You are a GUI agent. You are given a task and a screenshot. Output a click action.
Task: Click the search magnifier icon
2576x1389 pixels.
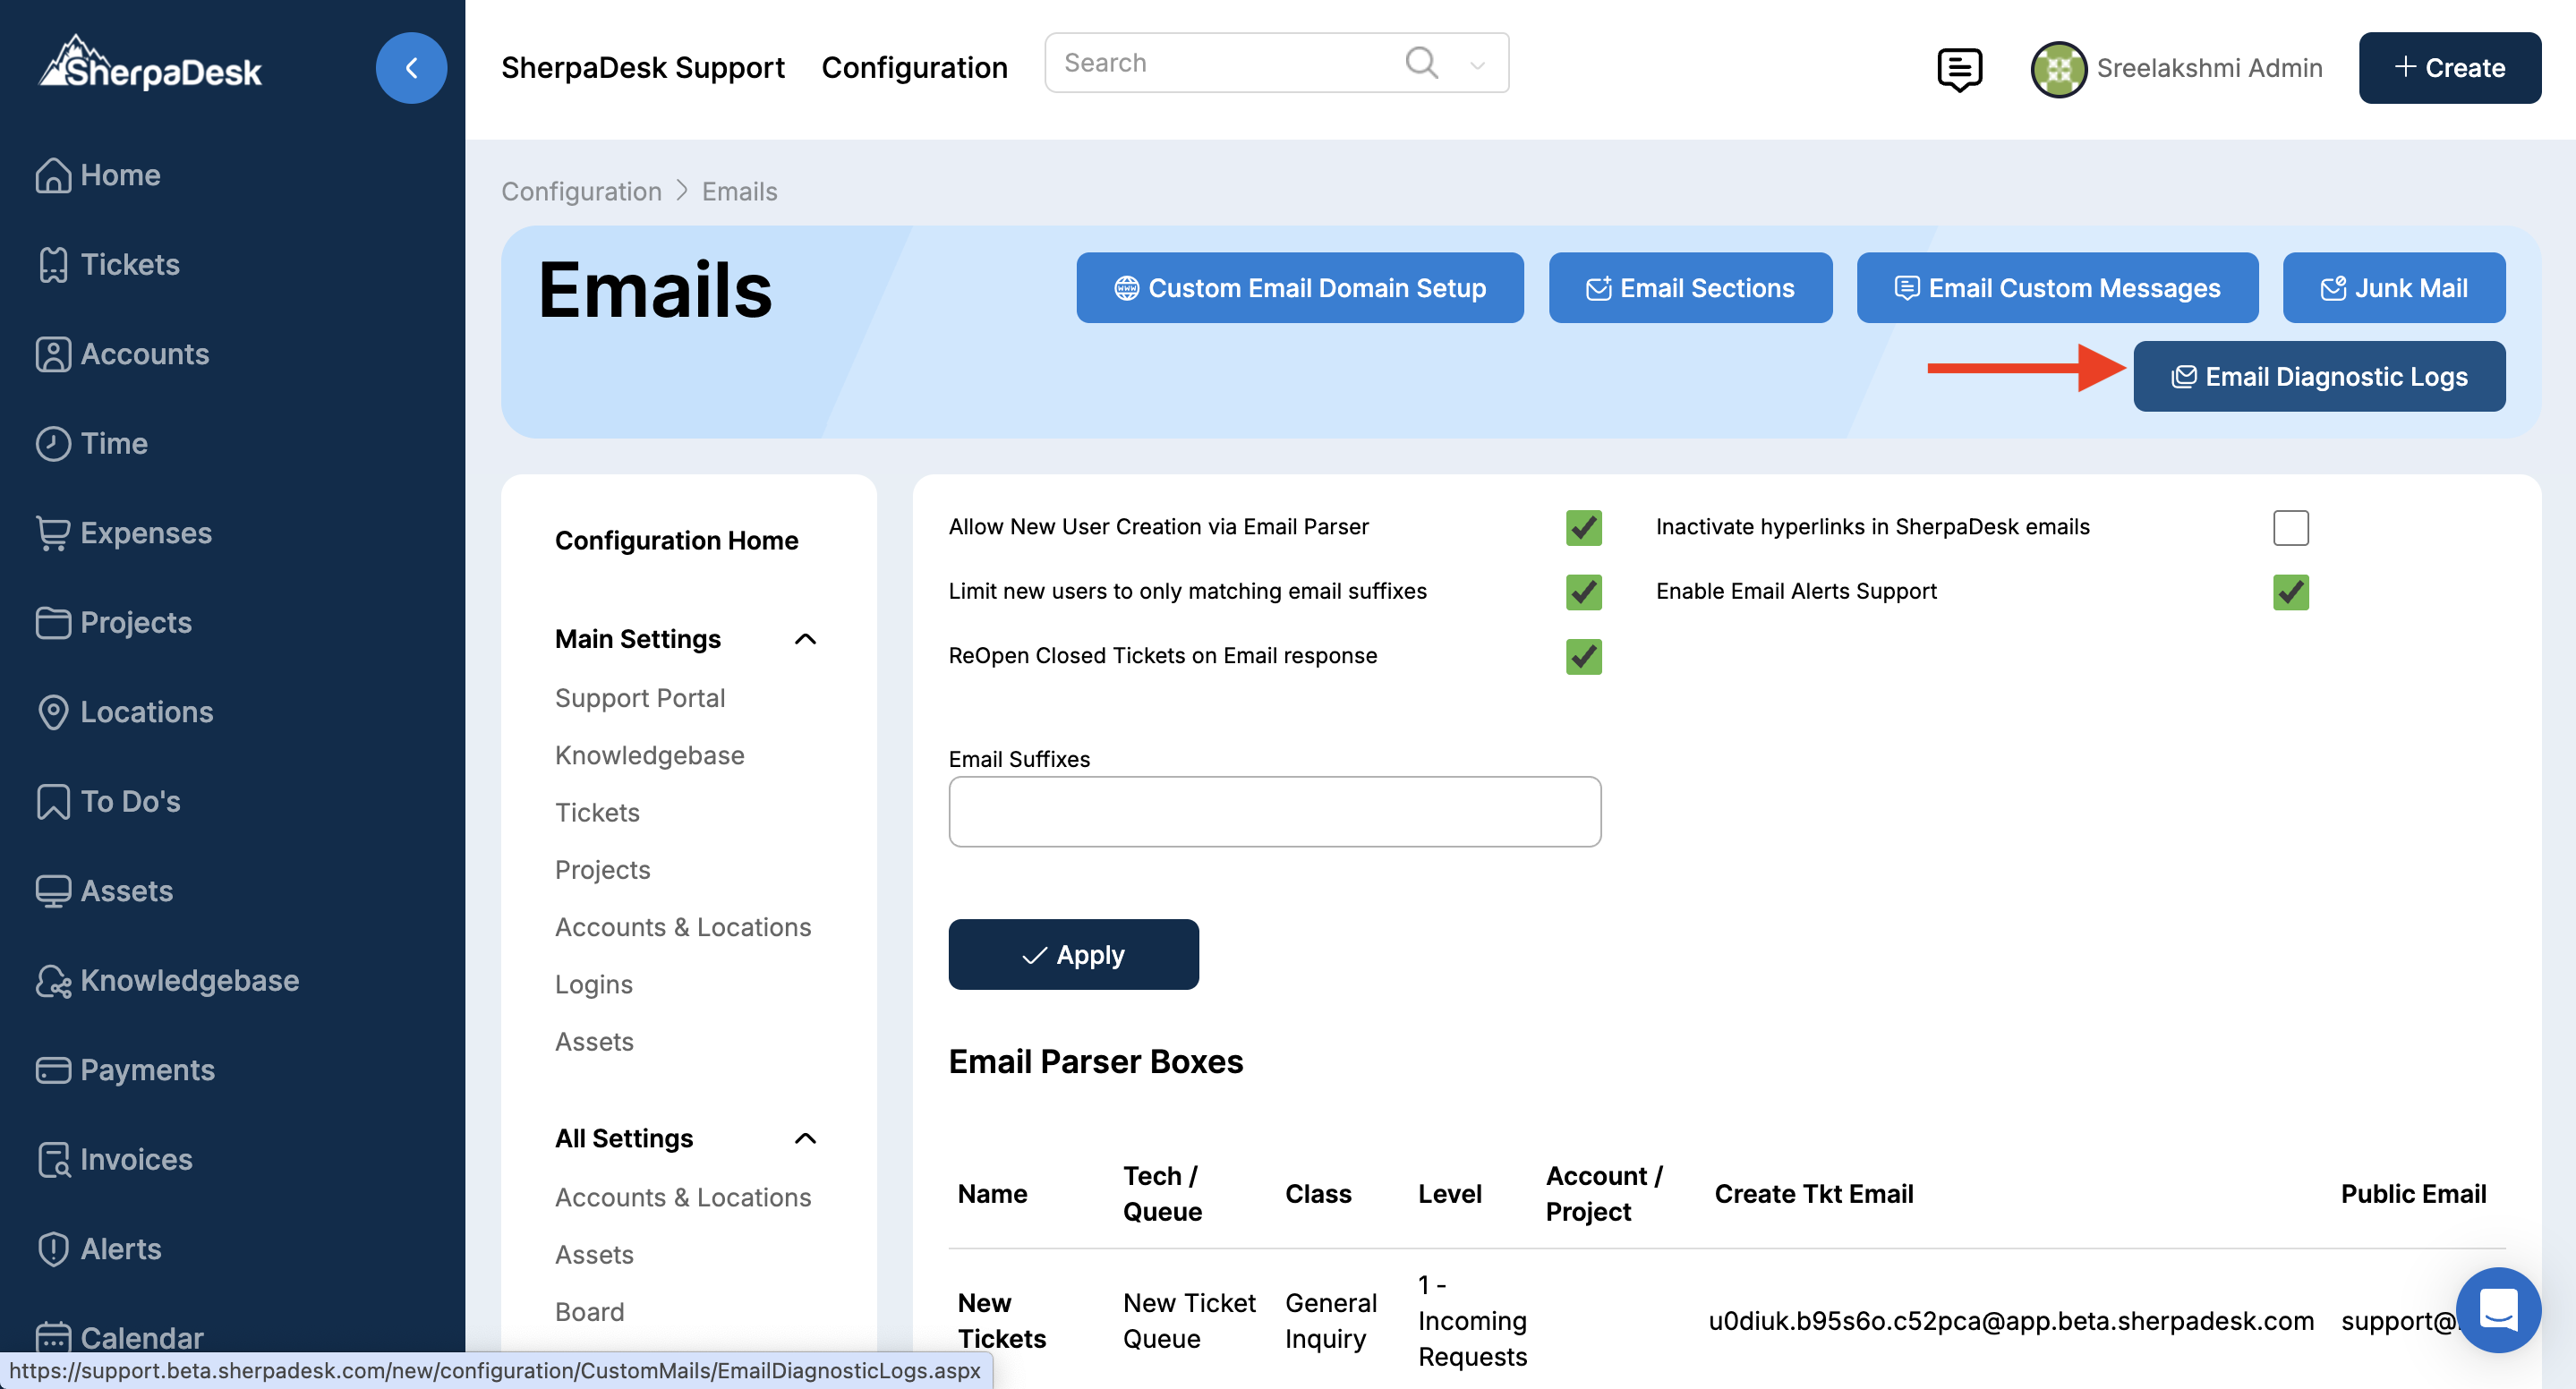(x=1421, y=63)
